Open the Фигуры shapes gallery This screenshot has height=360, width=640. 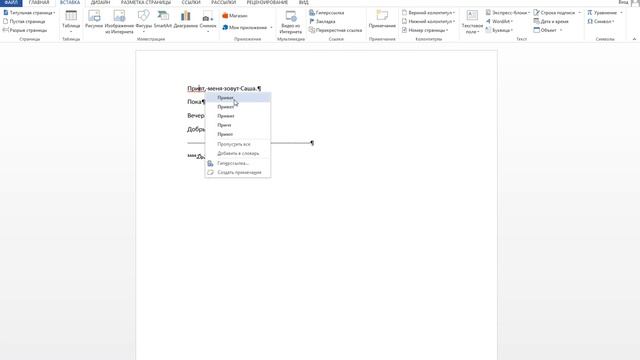tap(143, 21)
